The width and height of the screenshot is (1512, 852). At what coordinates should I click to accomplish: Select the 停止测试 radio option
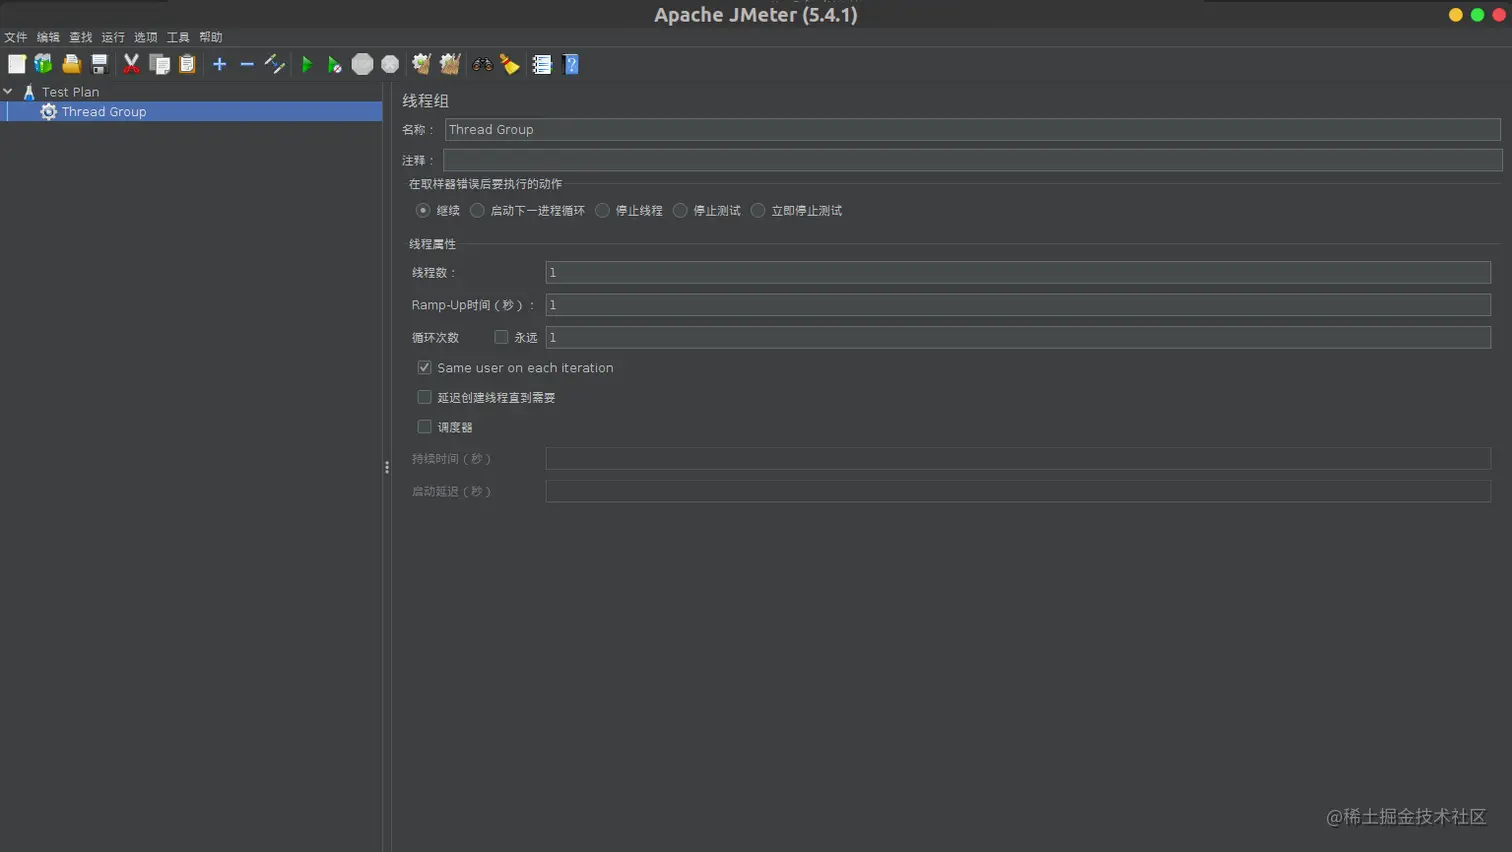680,210
